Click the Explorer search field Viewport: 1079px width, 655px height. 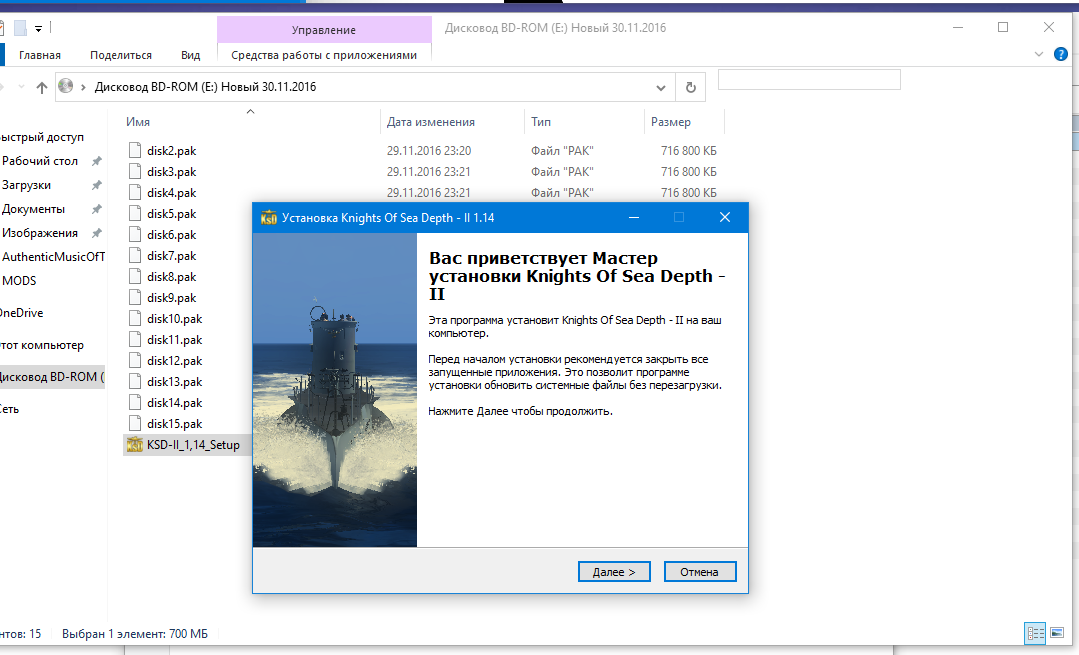tap(809, 80)
